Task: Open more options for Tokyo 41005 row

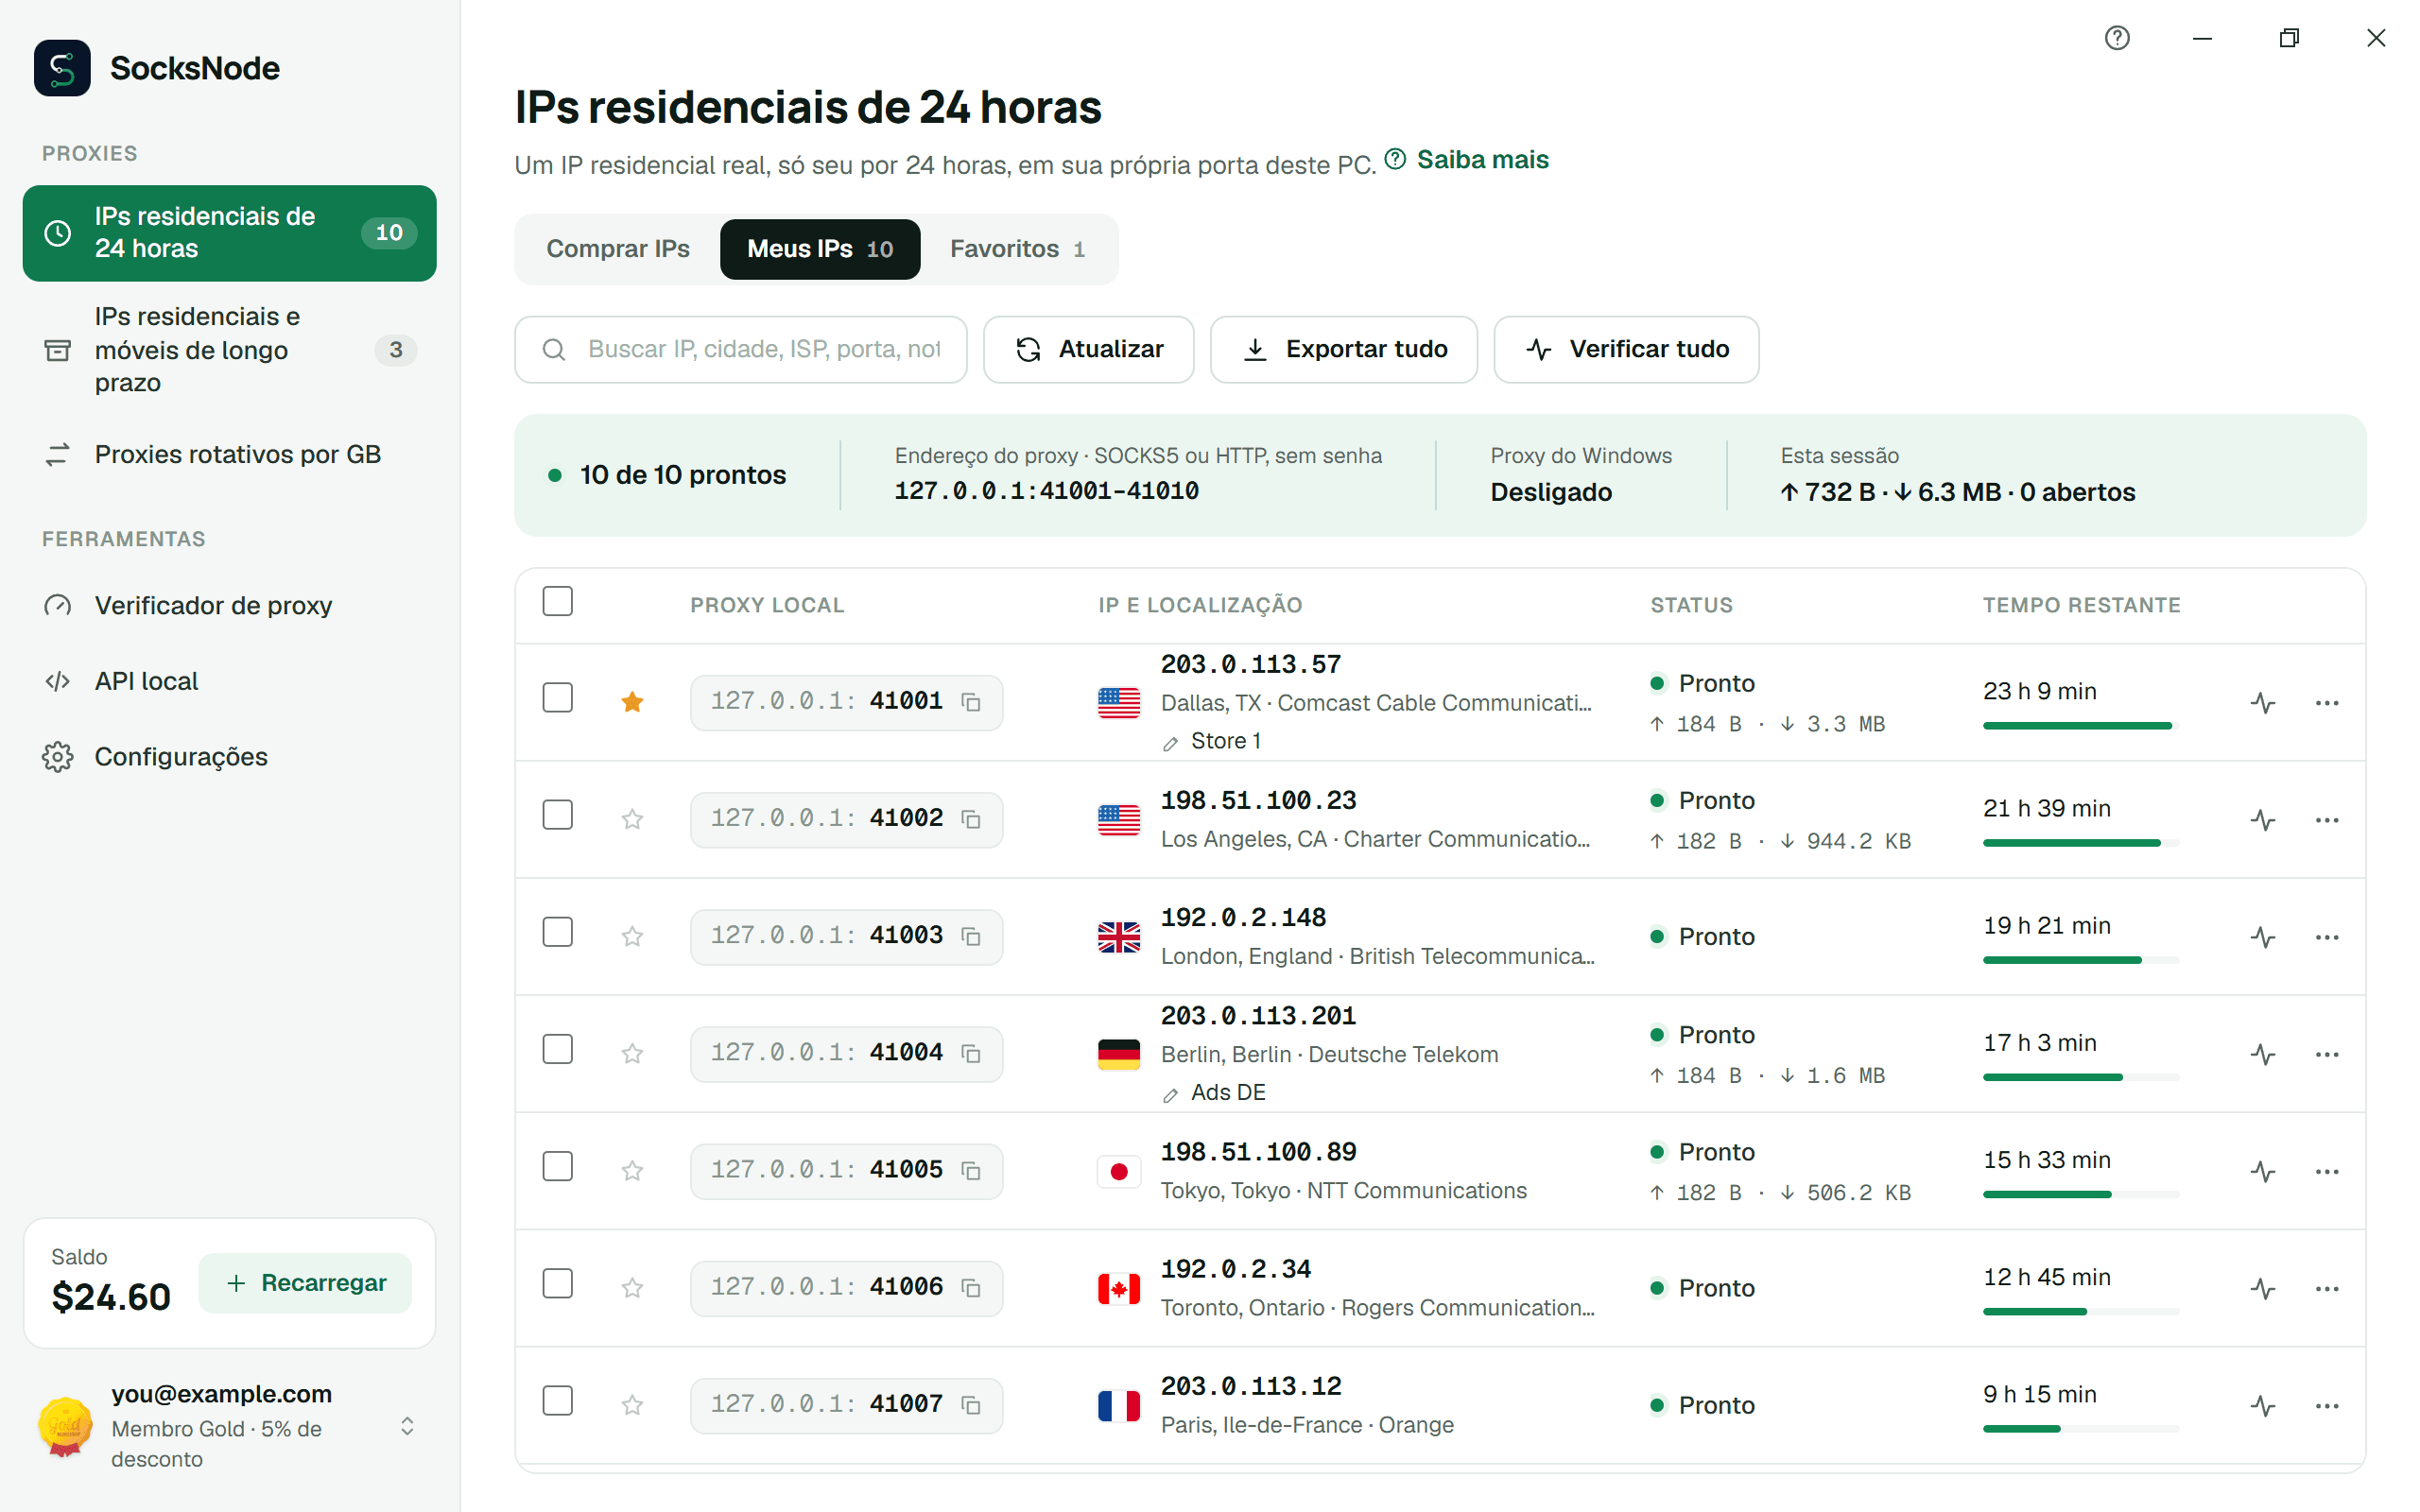Action: pyautogui.click(x=2327, y=1171)
